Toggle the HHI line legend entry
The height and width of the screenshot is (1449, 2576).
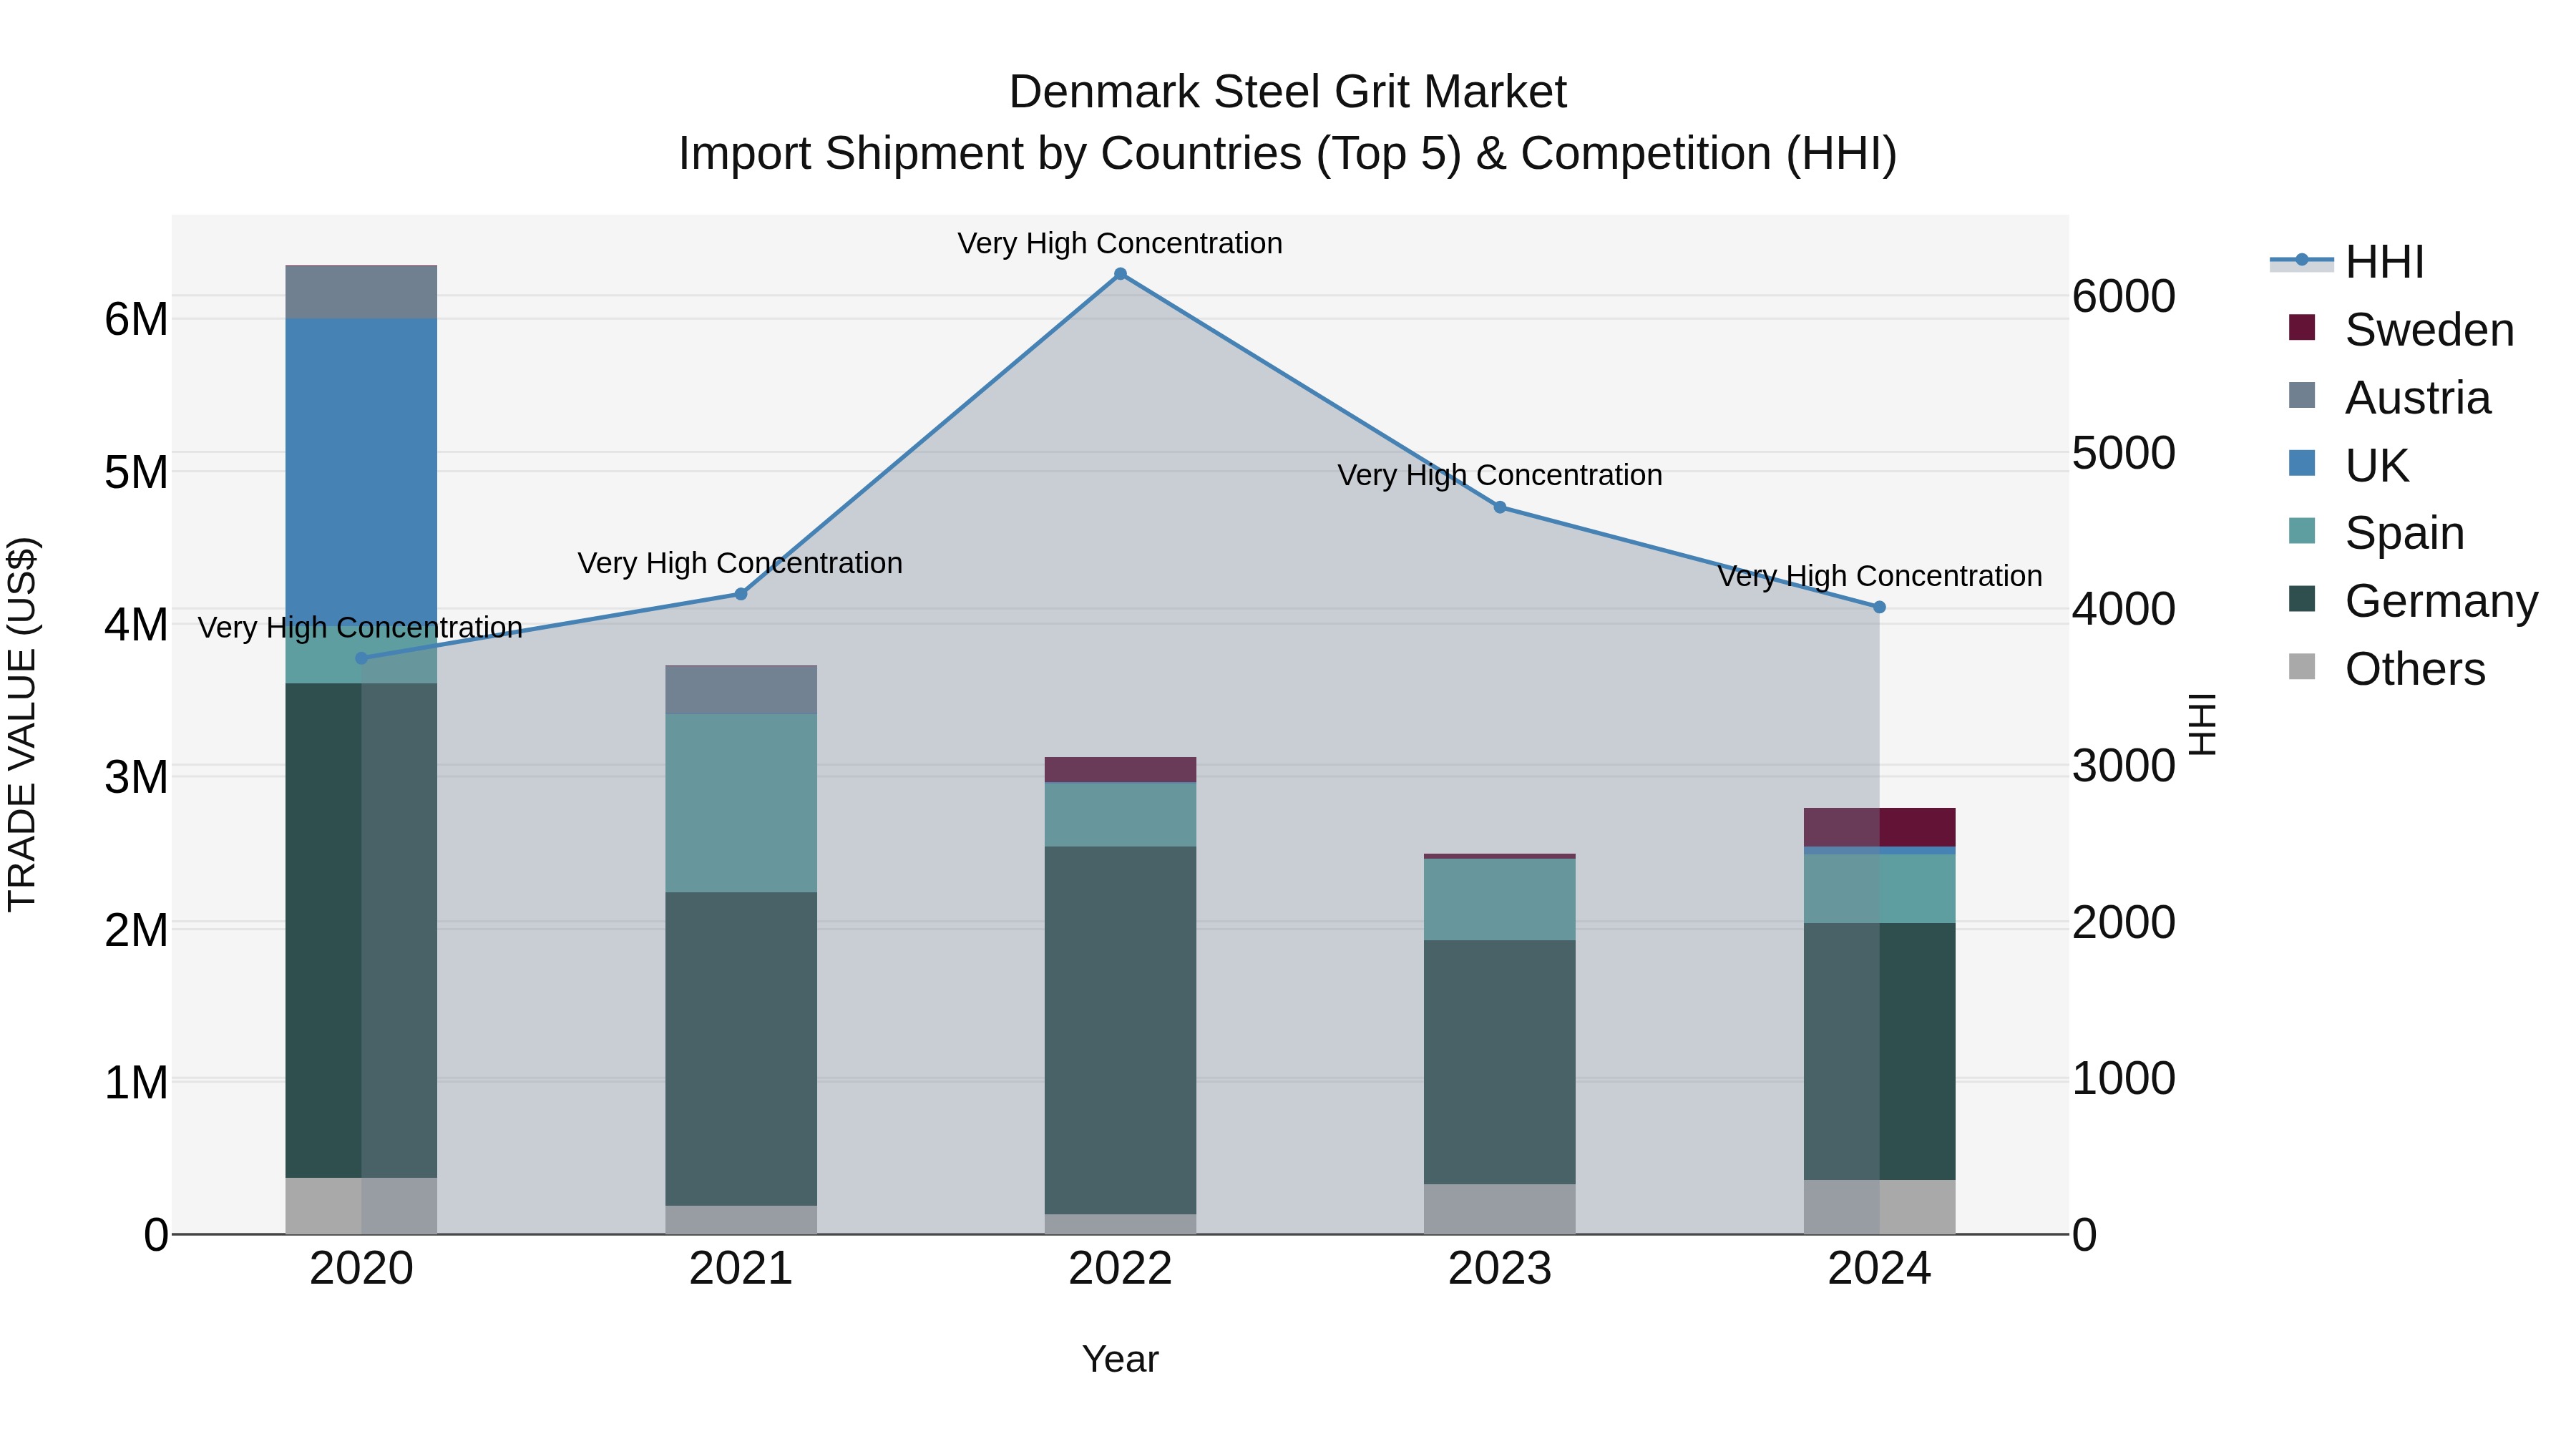click(x=2346, y=262)
